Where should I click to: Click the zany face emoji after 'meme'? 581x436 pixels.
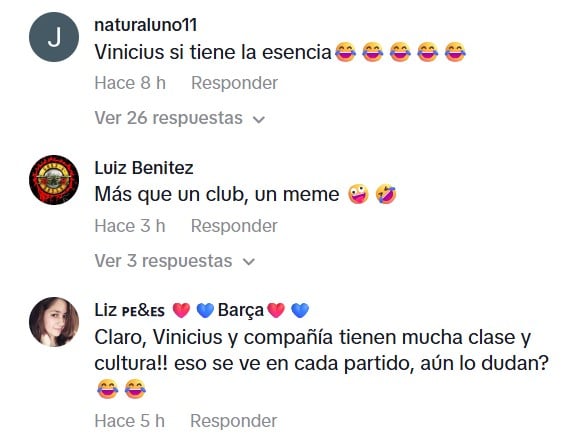click(x=358, y=194)
